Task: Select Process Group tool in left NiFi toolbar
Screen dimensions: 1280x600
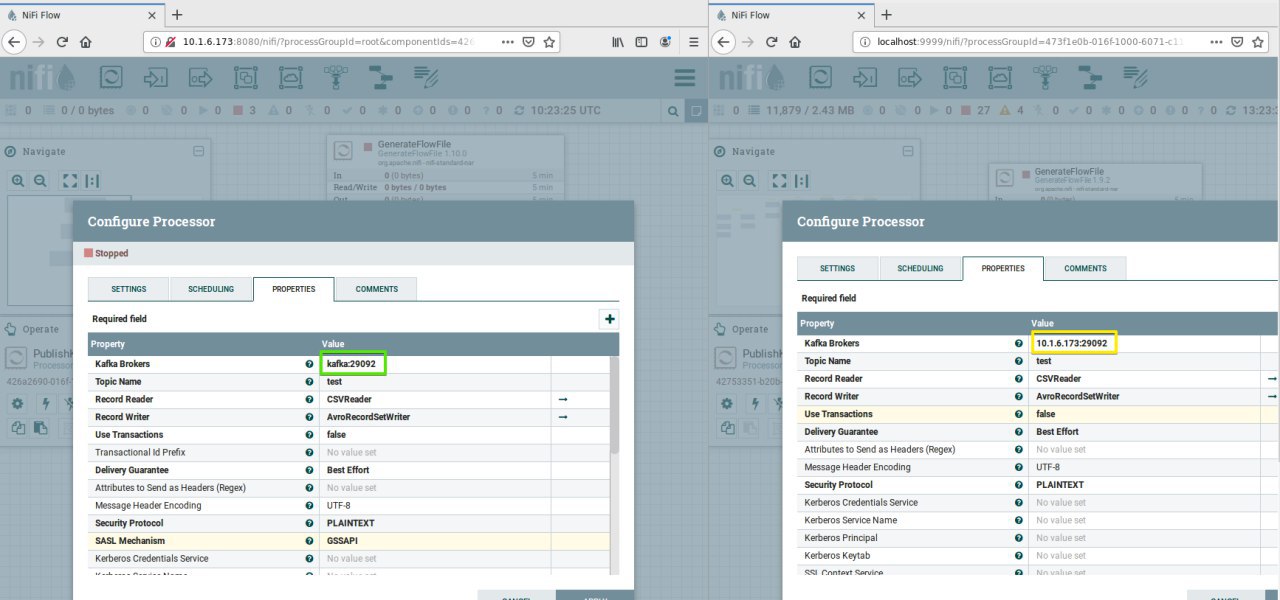Action: click(x=246, y=77)
